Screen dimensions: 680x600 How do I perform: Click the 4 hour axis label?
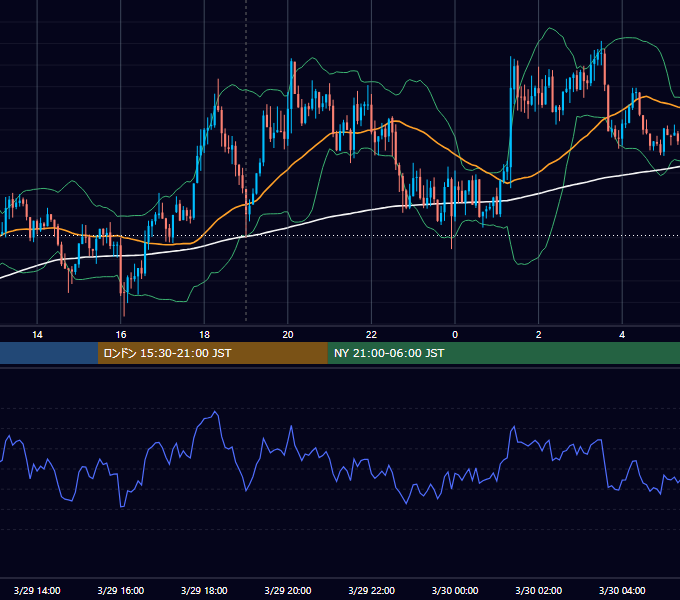[x=622, y=335]
